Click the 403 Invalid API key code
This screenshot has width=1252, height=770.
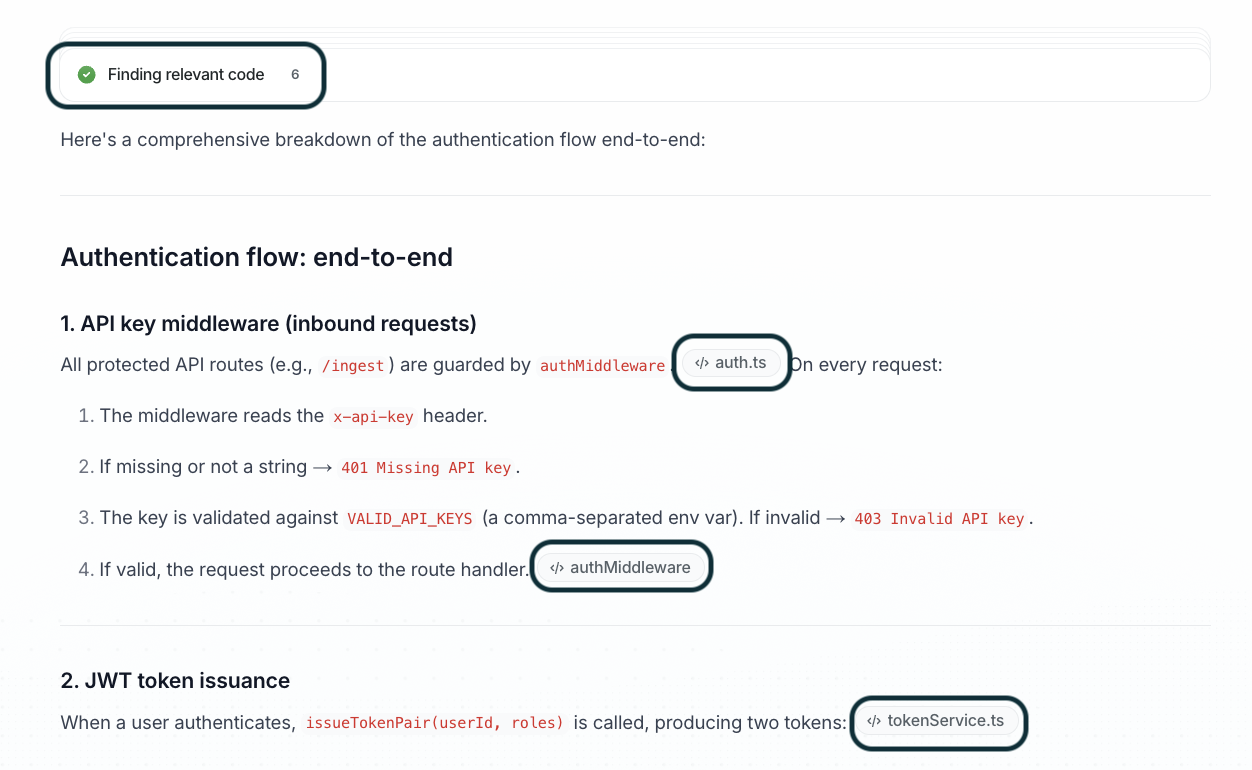[939, 519]
